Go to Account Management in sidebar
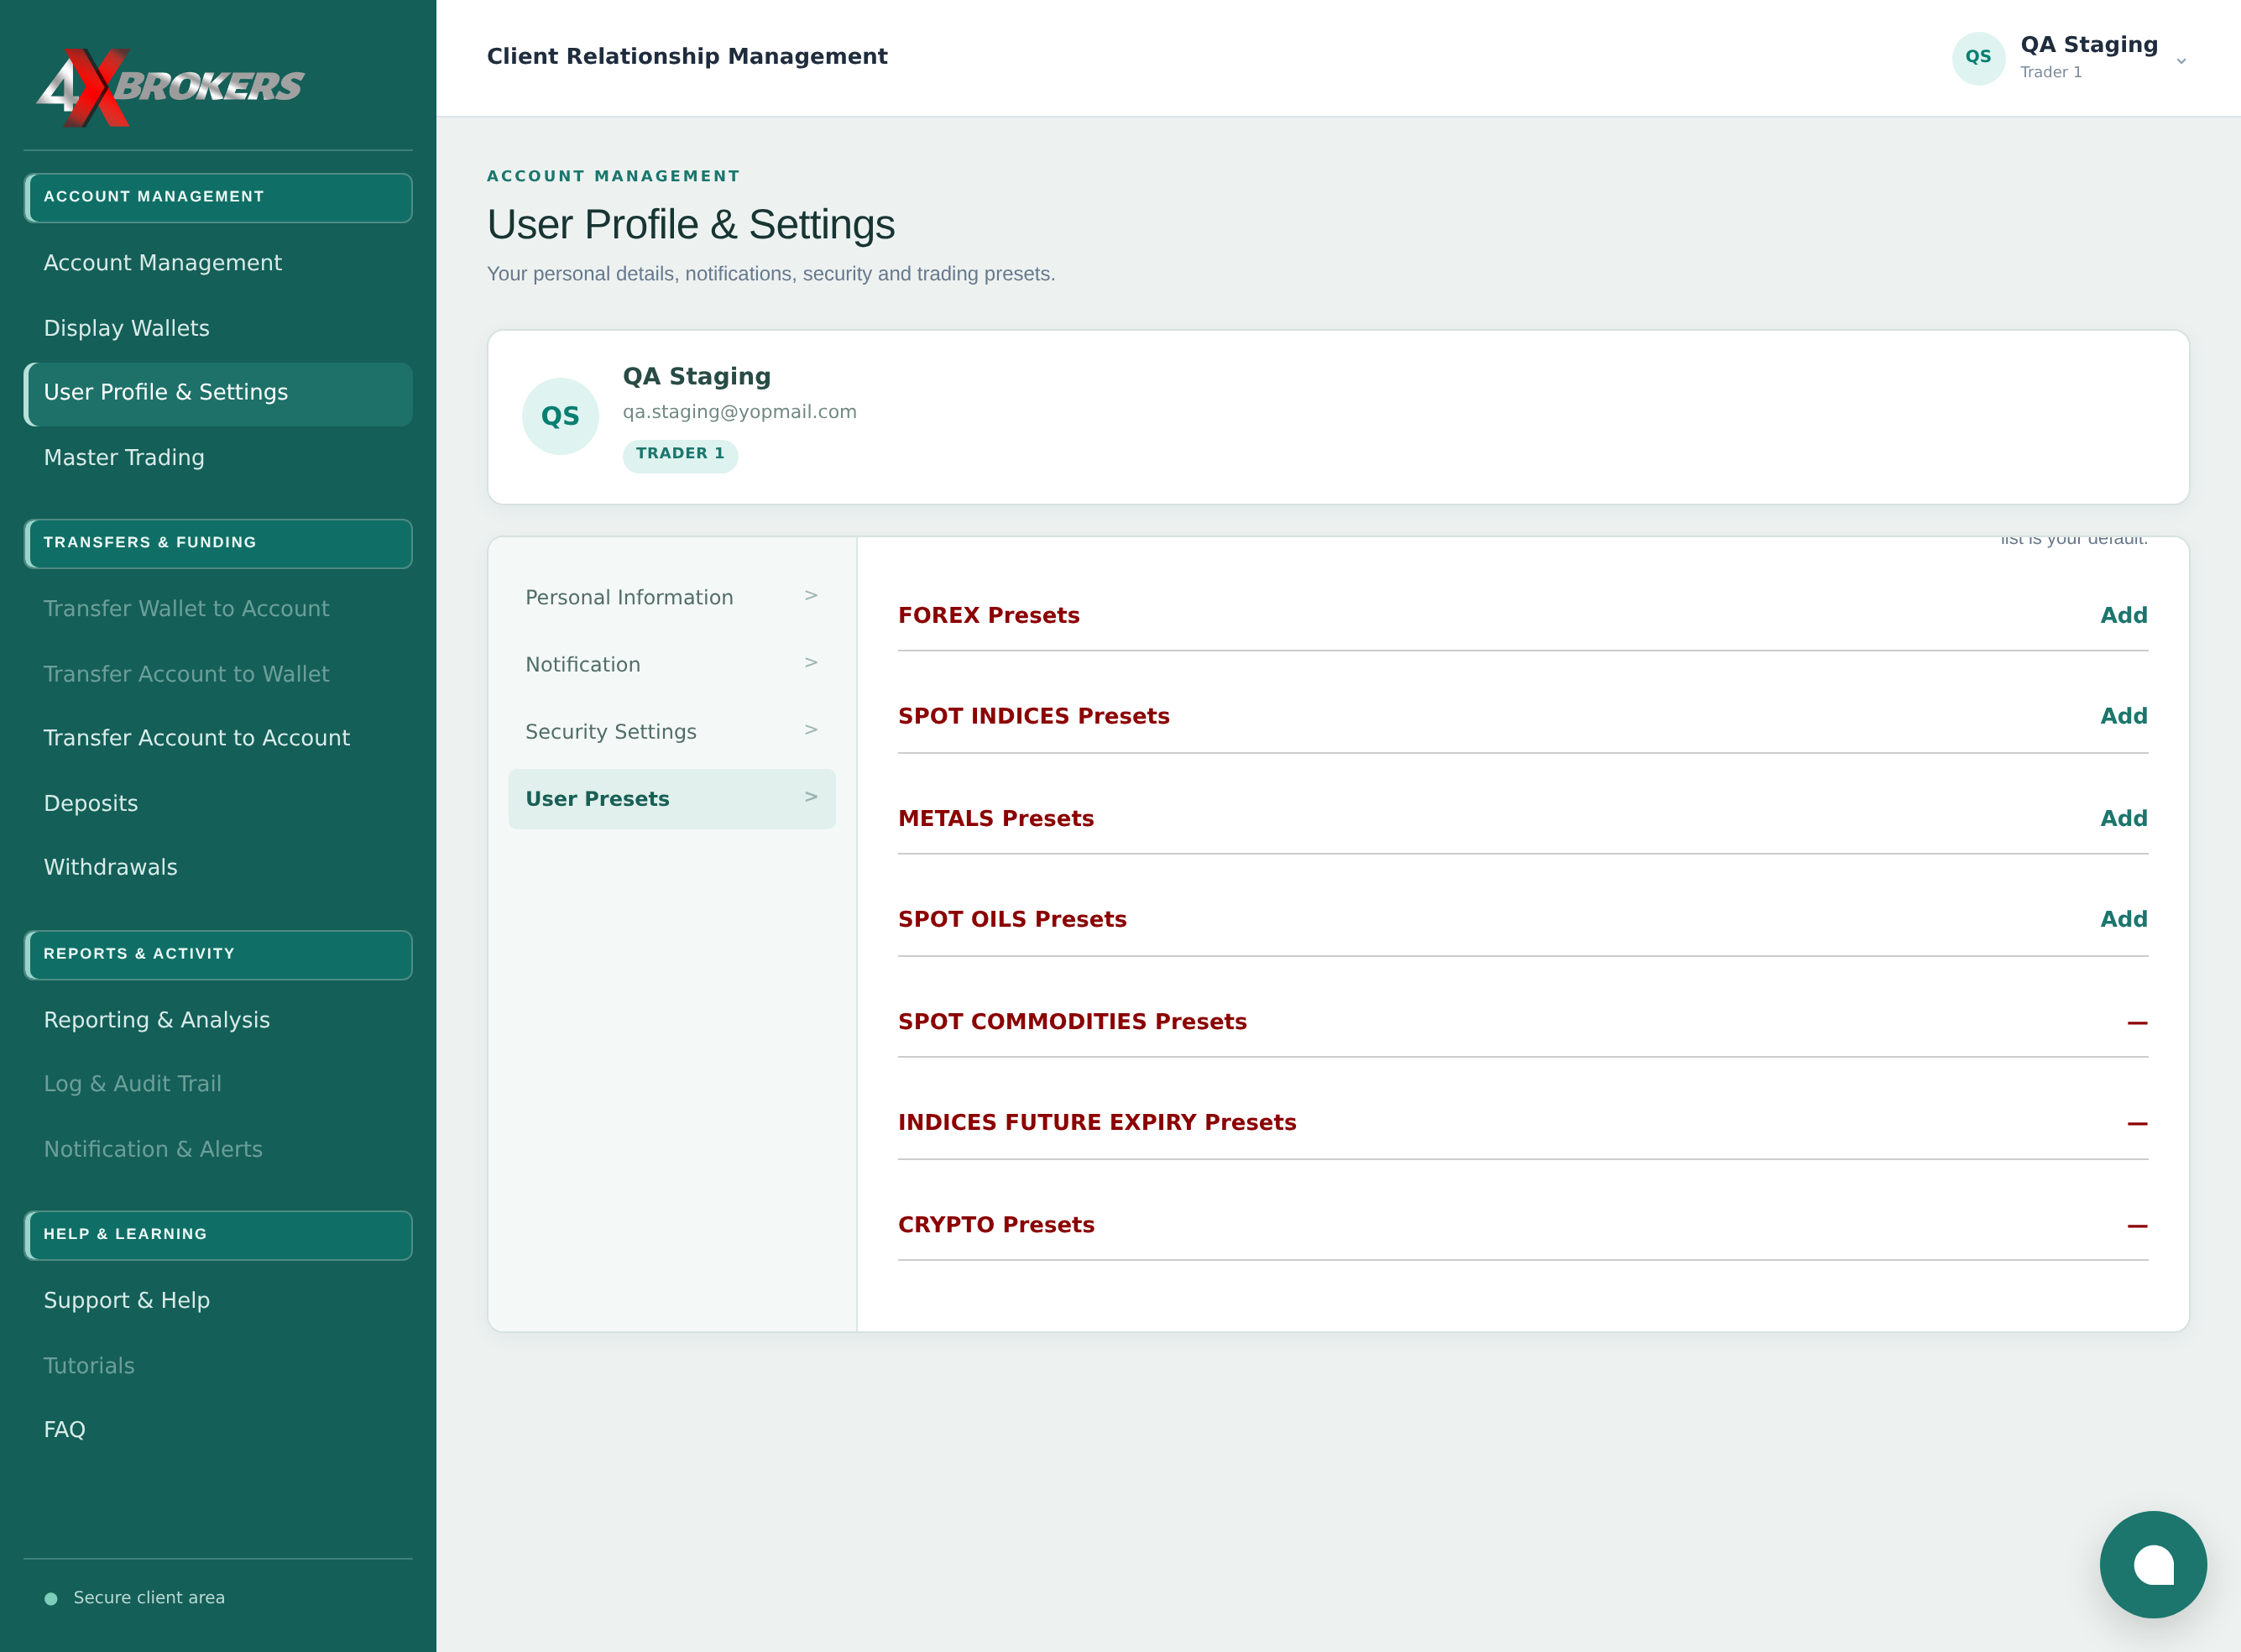The width and height of the screenshot is (2241, 1652). [218, 263]
